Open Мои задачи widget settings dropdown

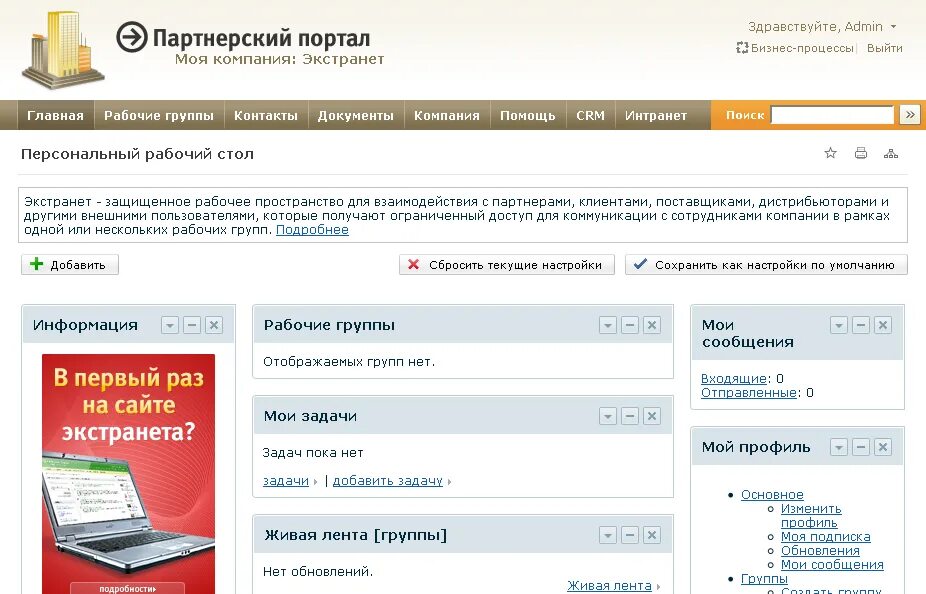(x=608, y=416)
